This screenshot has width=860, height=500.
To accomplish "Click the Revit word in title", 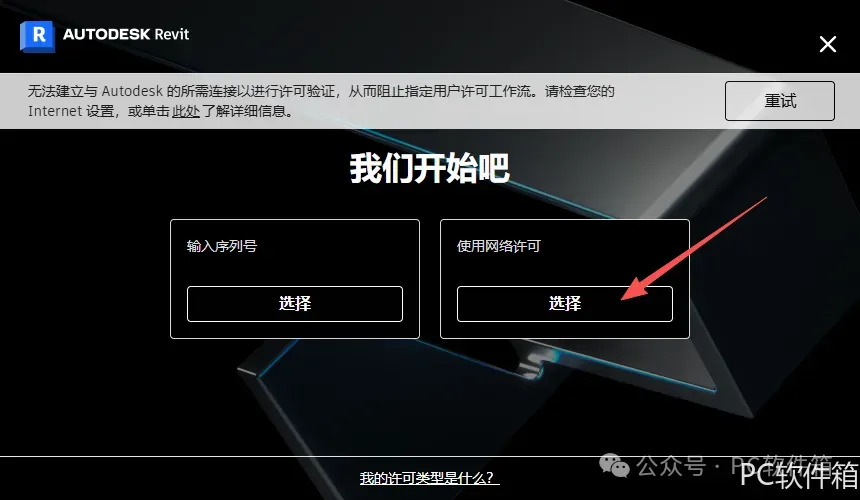I will (172, 35).
